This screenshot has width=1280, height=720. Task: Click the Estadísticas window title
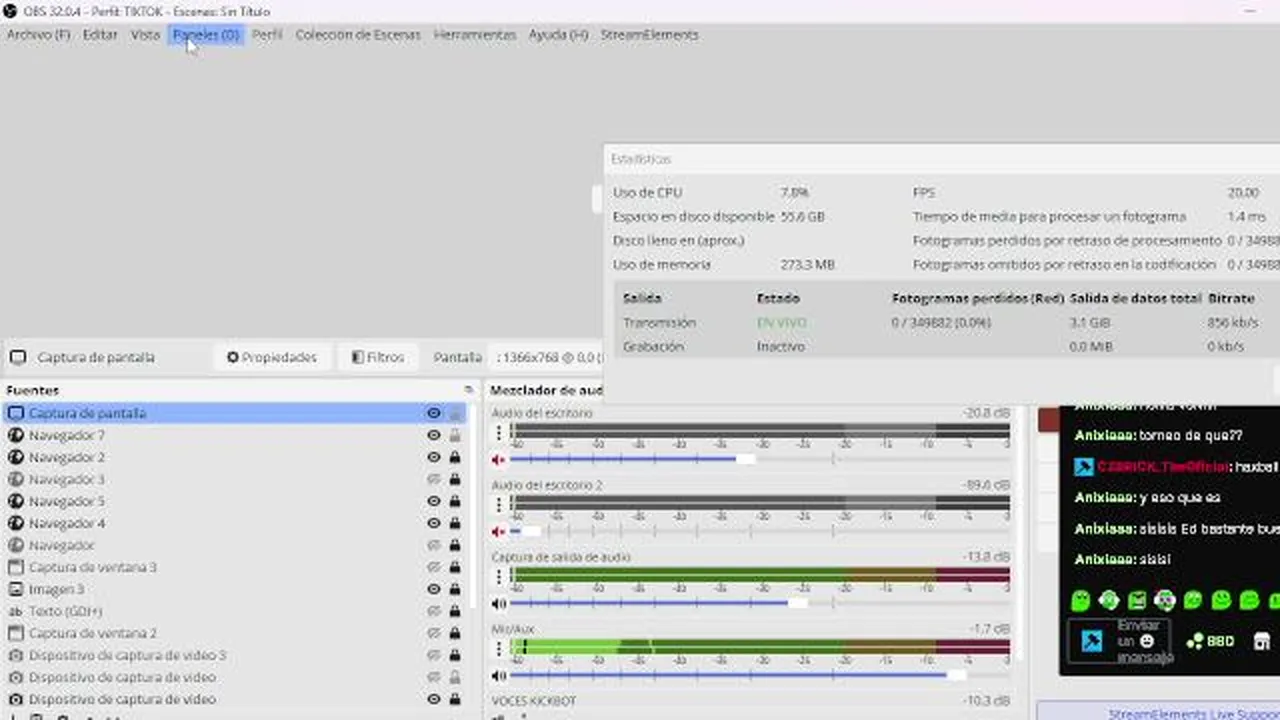tap(641, 159)
